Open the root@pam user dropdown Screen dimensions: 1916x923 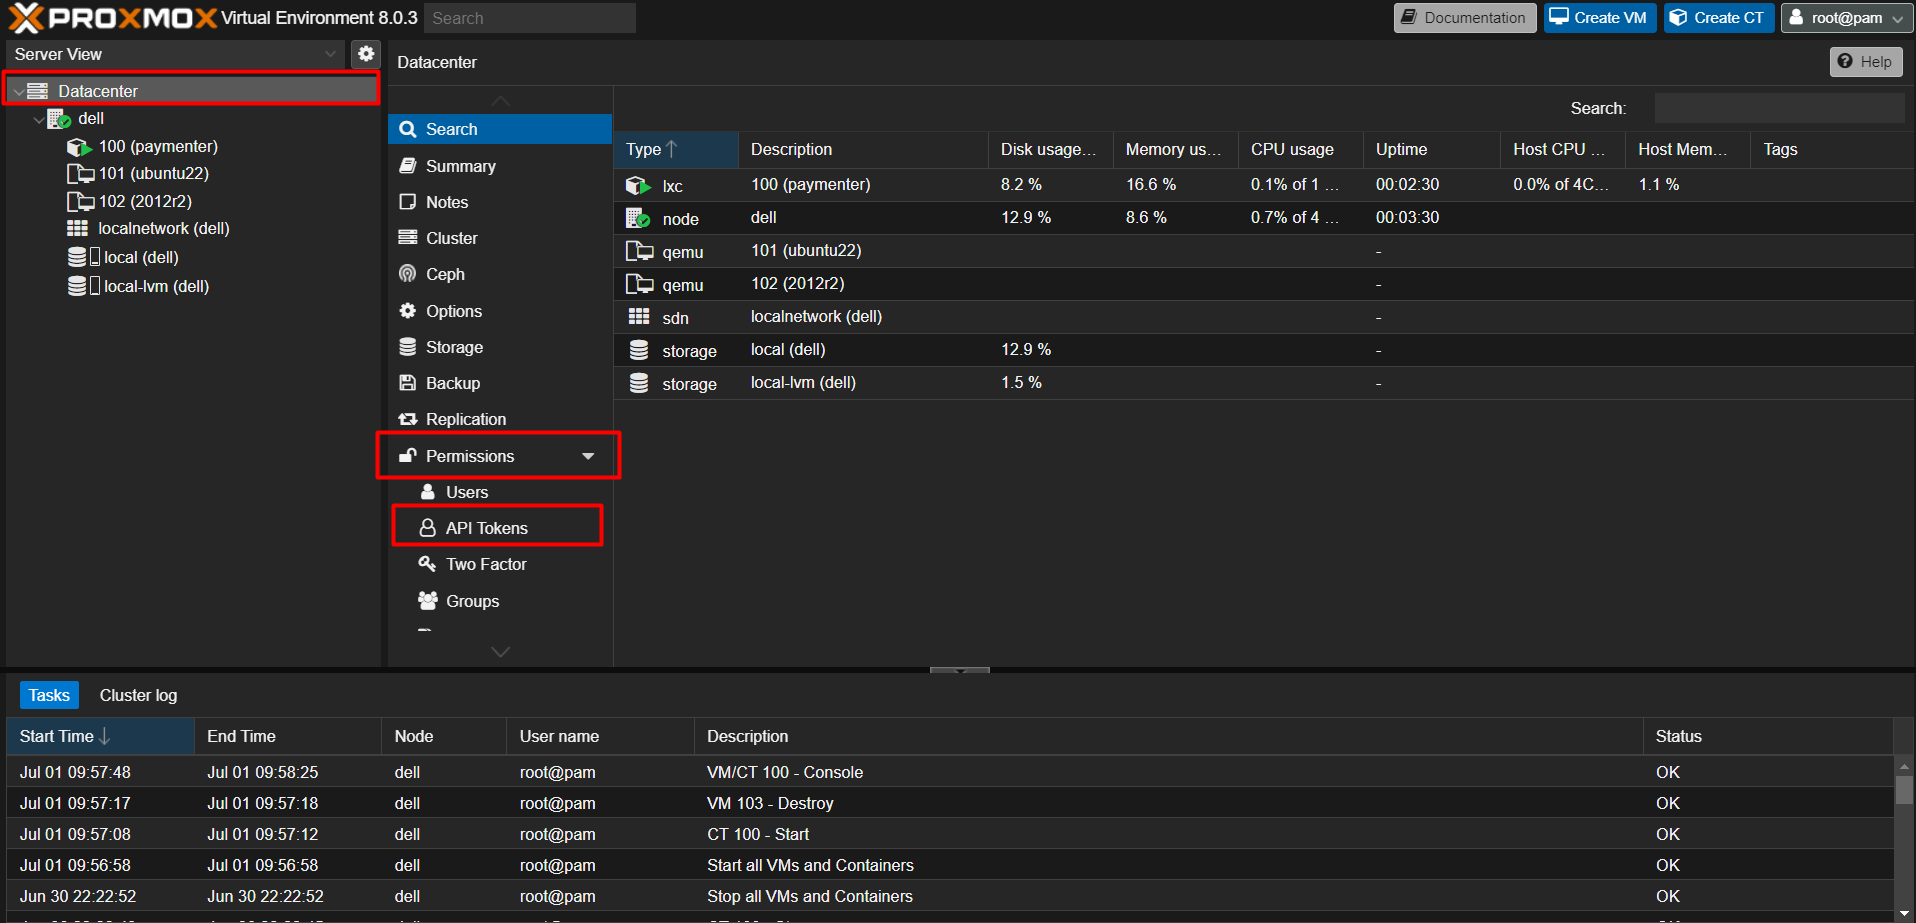(1846, 18)
